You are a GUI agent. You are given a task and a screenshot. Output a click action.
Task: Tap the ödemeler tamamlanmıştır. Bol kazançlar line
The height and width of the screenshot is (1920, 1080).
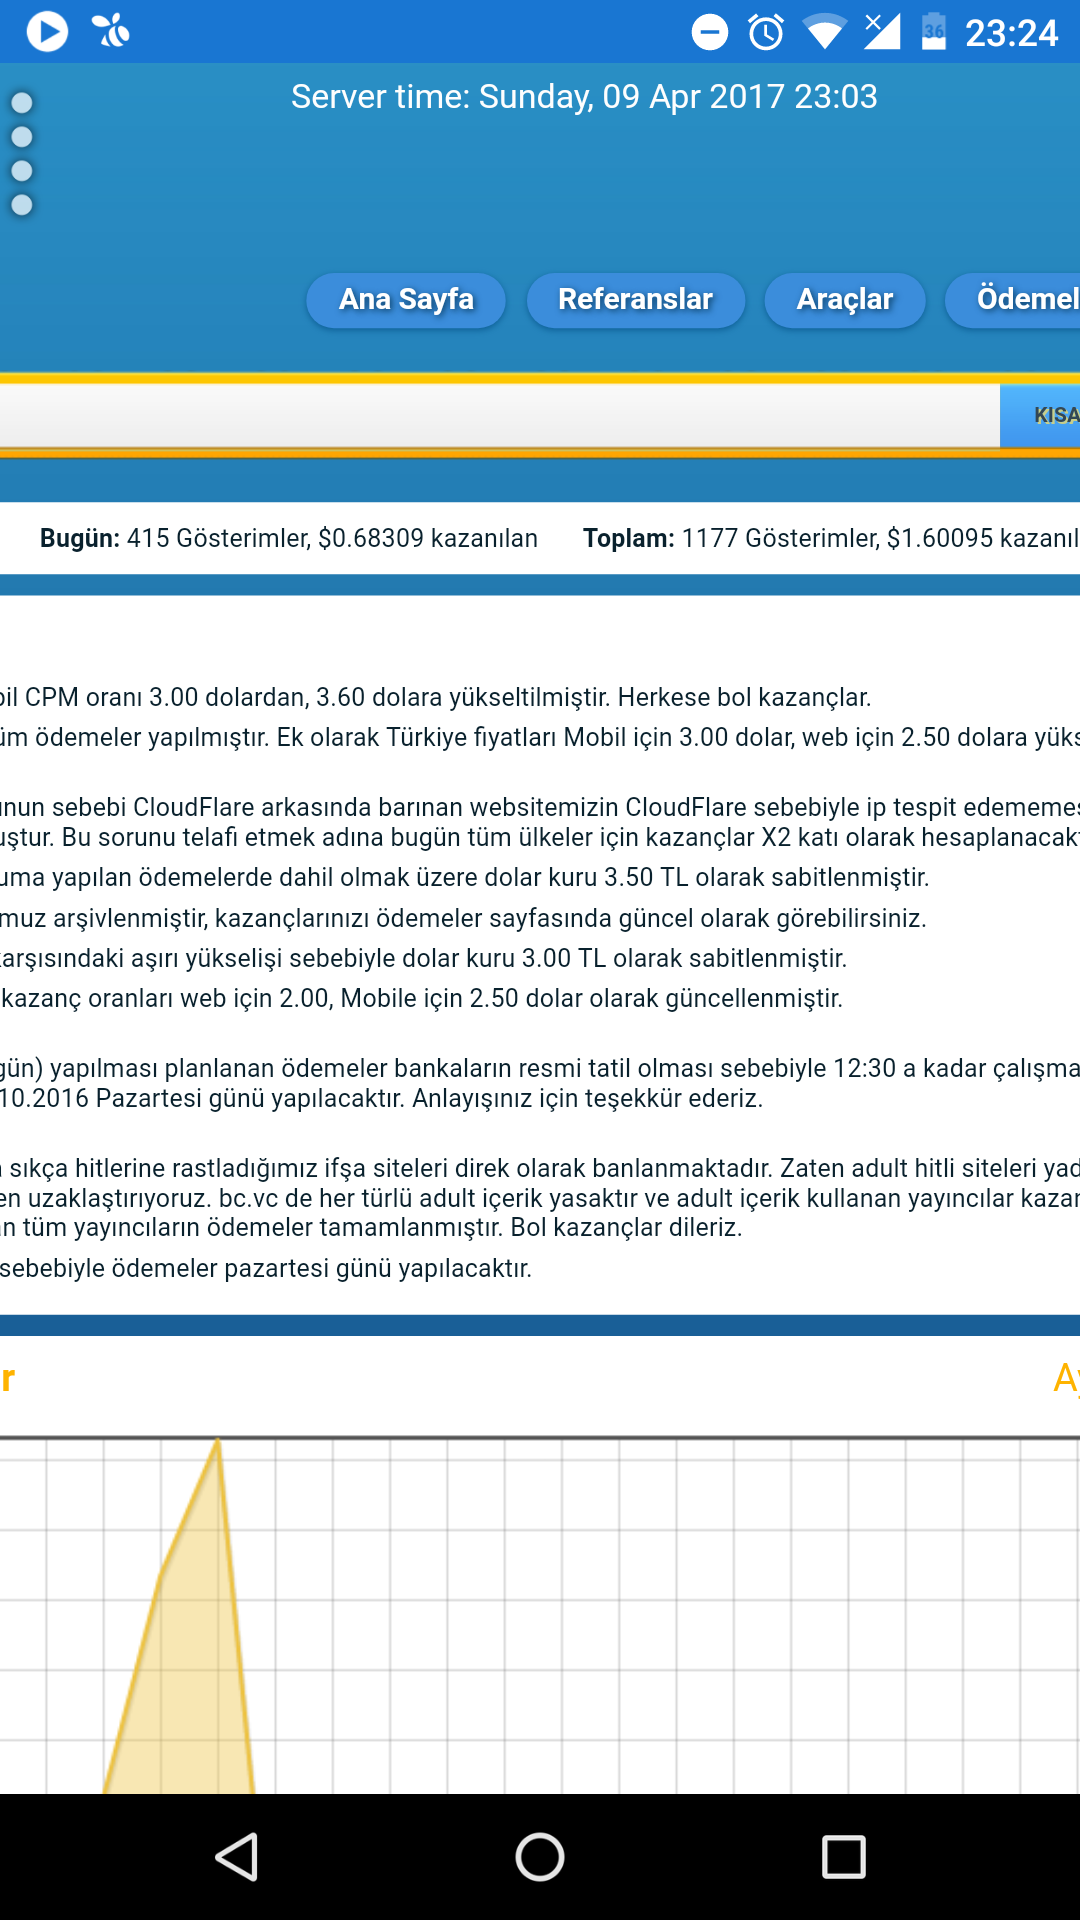point(372,1227)
